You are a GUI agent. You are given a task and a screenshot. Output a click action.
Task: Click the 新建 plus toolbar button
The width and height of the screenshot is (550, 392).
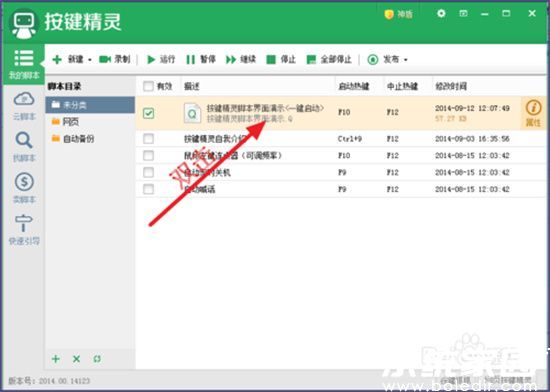click(x=68, y=59)
